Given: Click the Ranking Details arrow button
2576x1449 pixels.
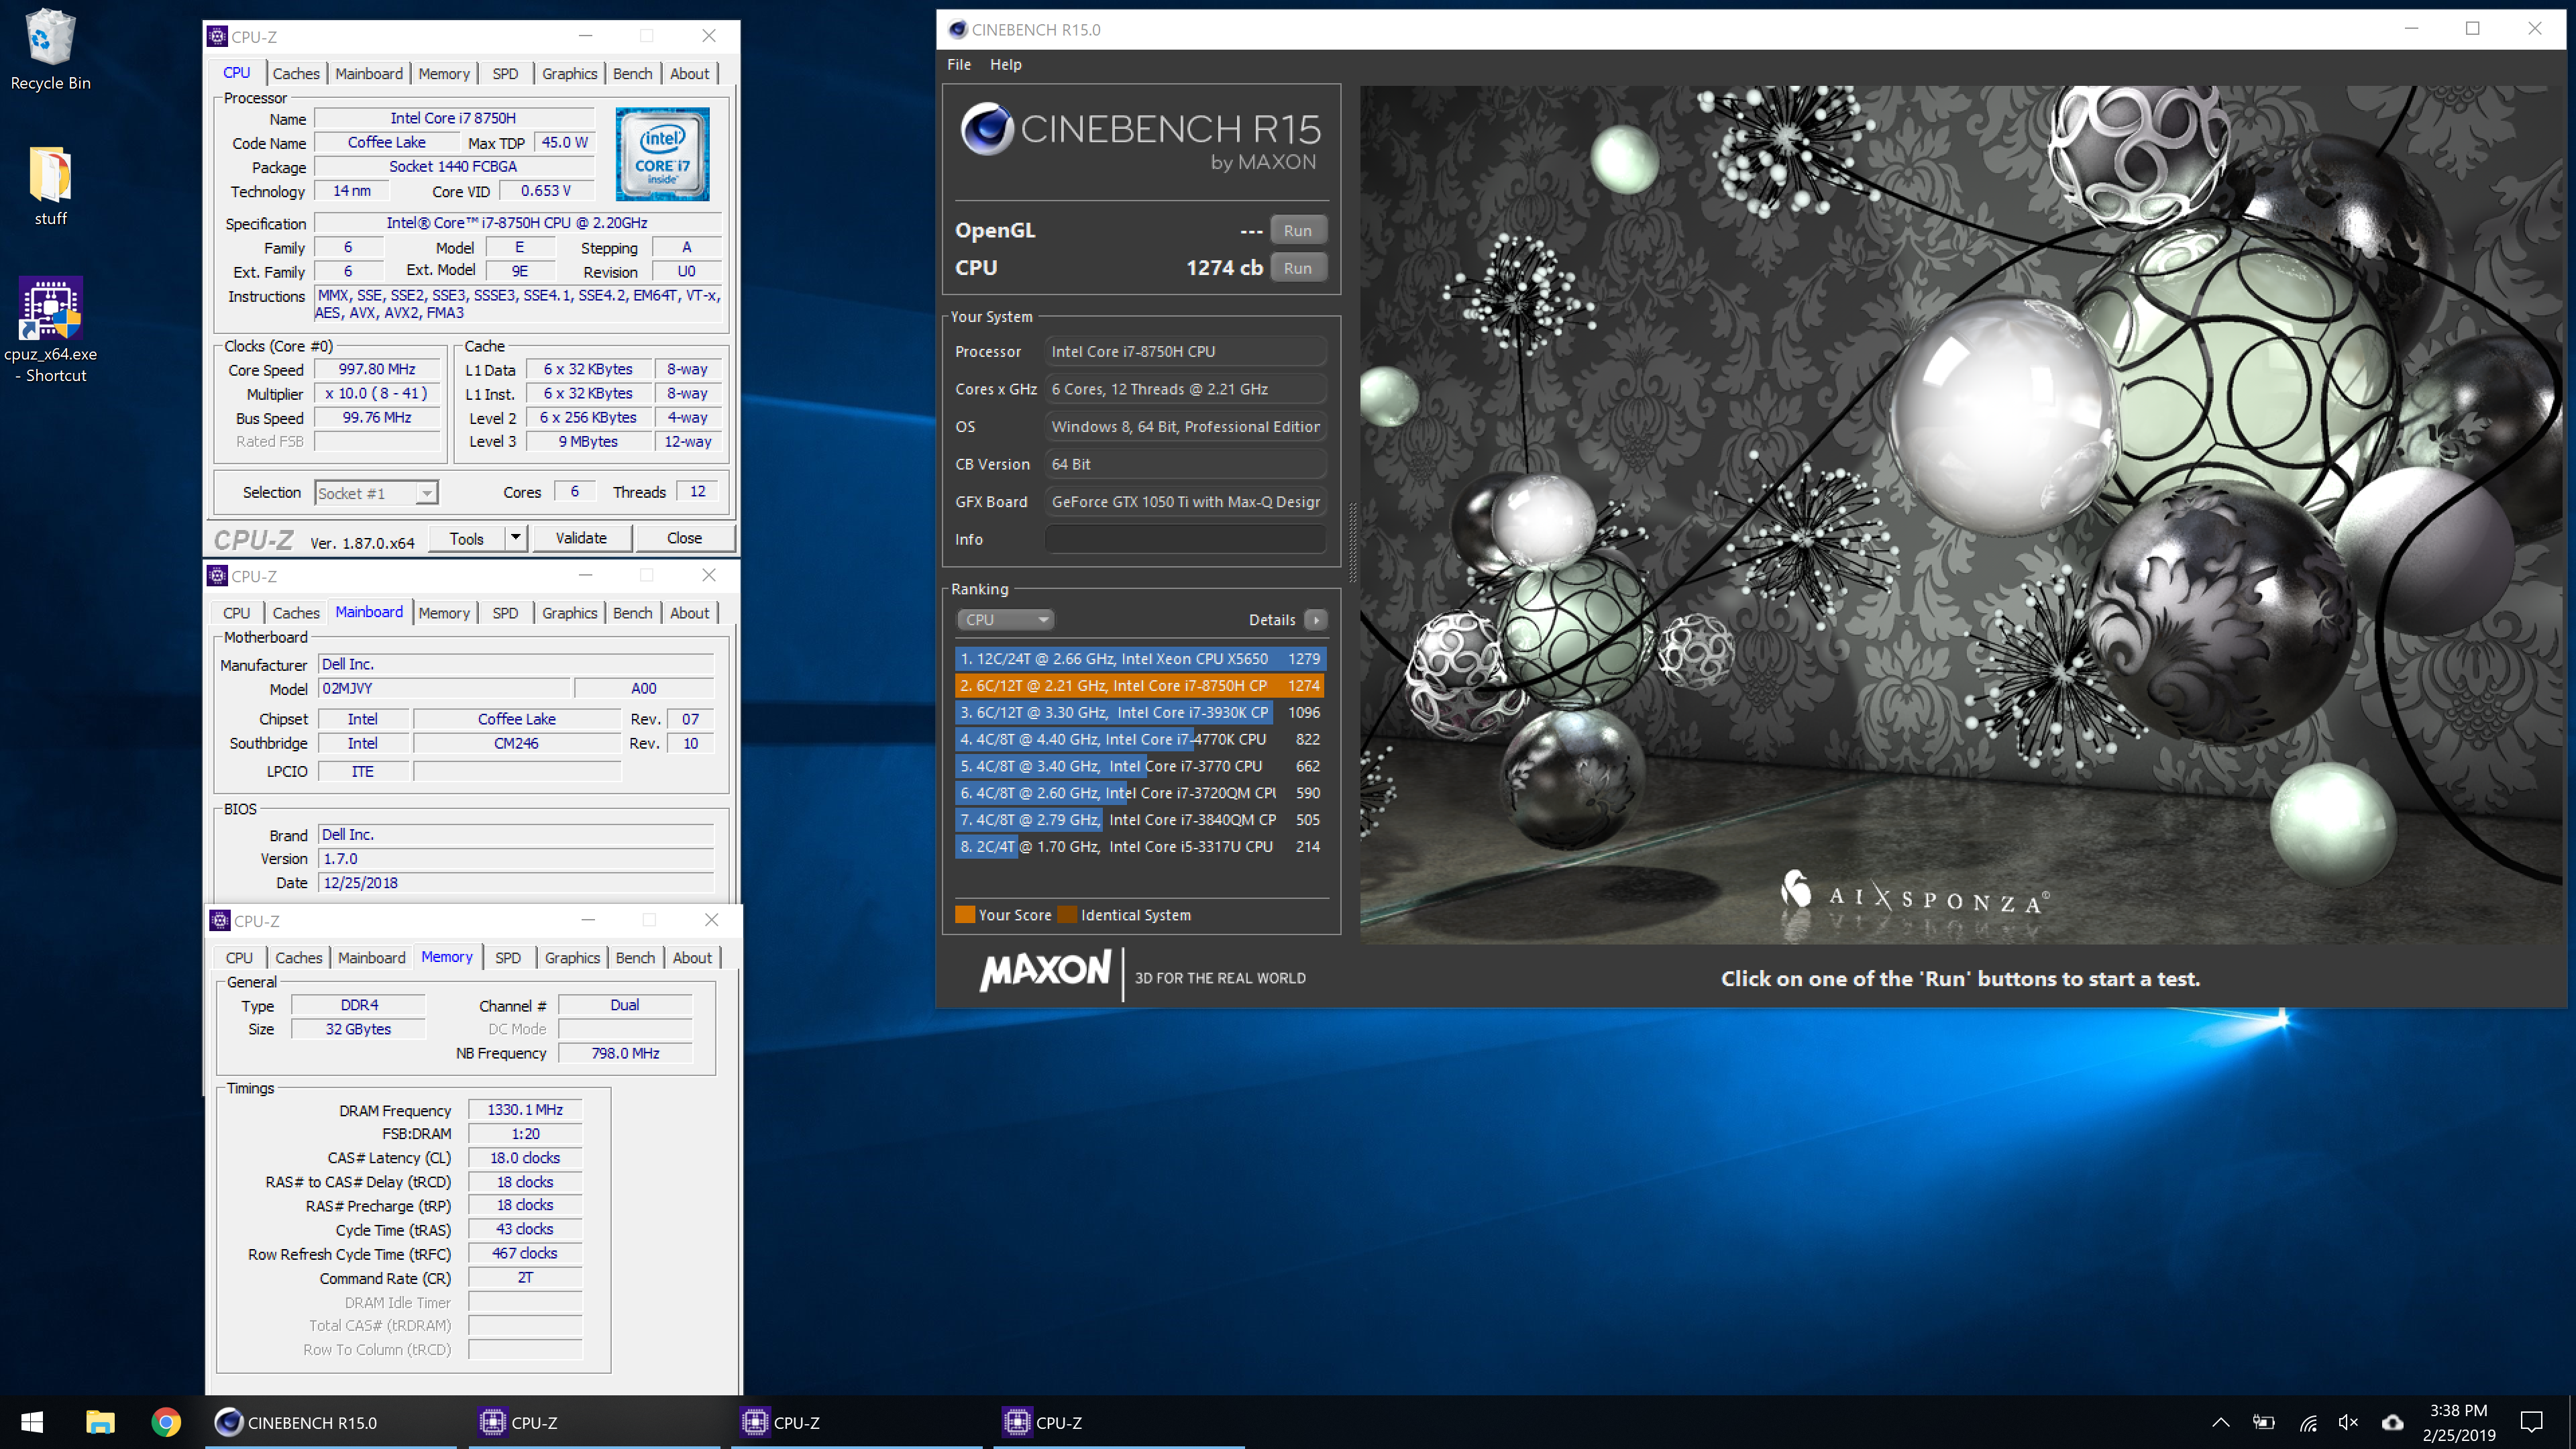Looking at the screenshot, I should [x=1316, y=619].
